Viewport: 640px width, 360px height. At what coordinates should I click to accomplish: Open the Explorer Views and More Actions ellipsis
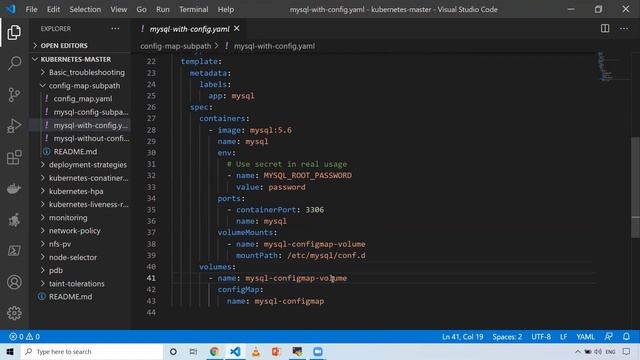(116, 29)
